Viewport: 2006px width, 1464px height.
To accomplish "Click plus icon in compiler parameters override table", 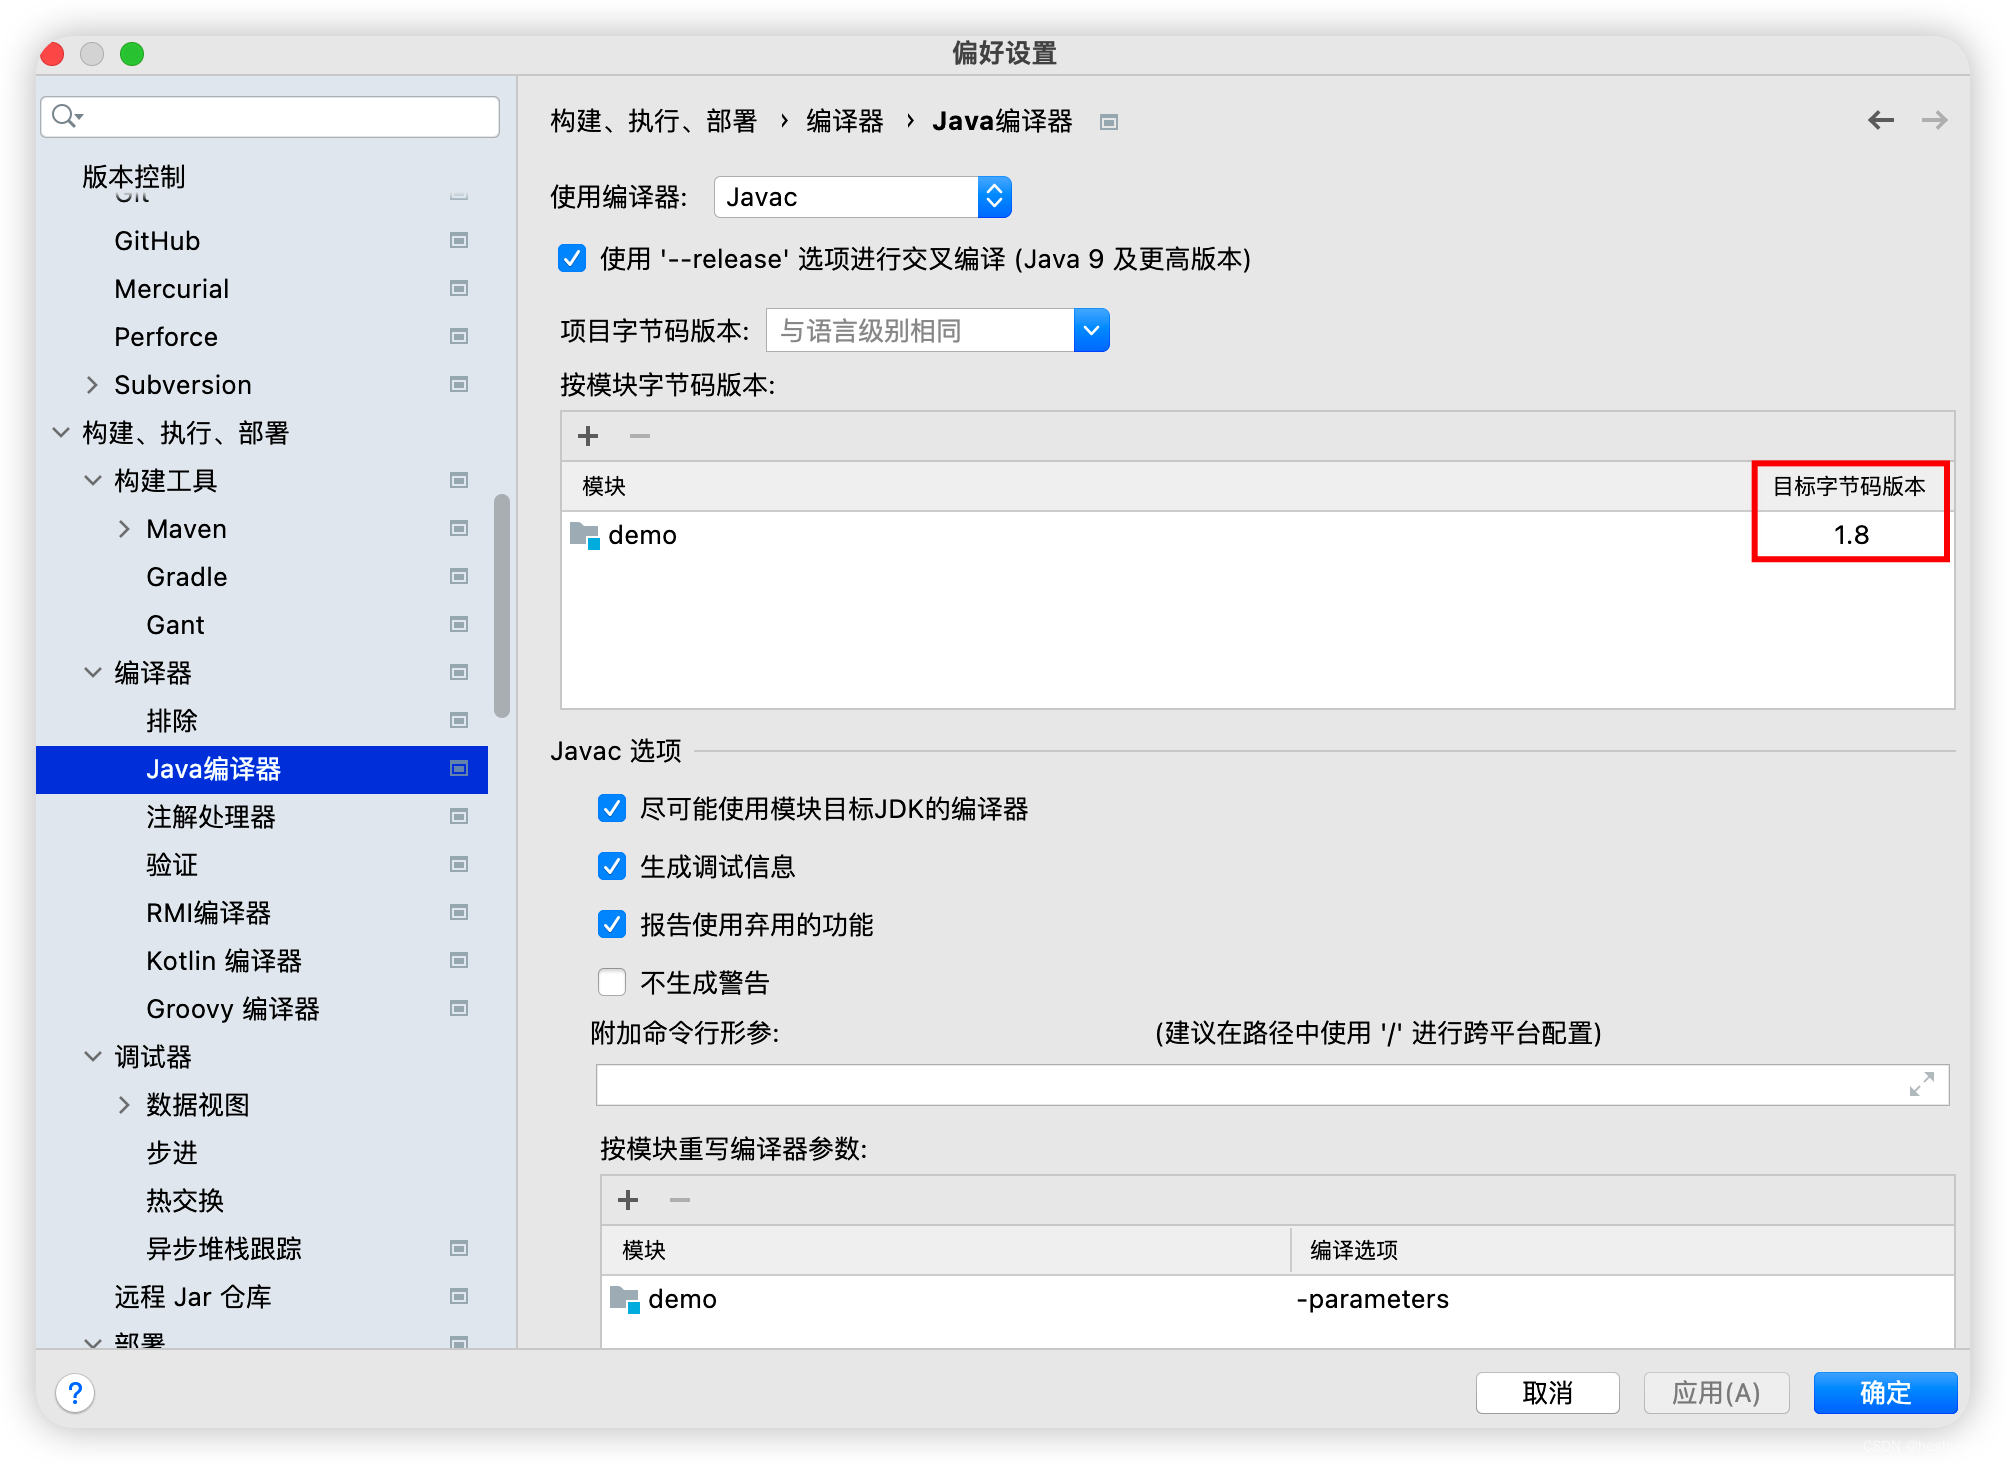I will pyautogui.click(x=628, y=1200).
